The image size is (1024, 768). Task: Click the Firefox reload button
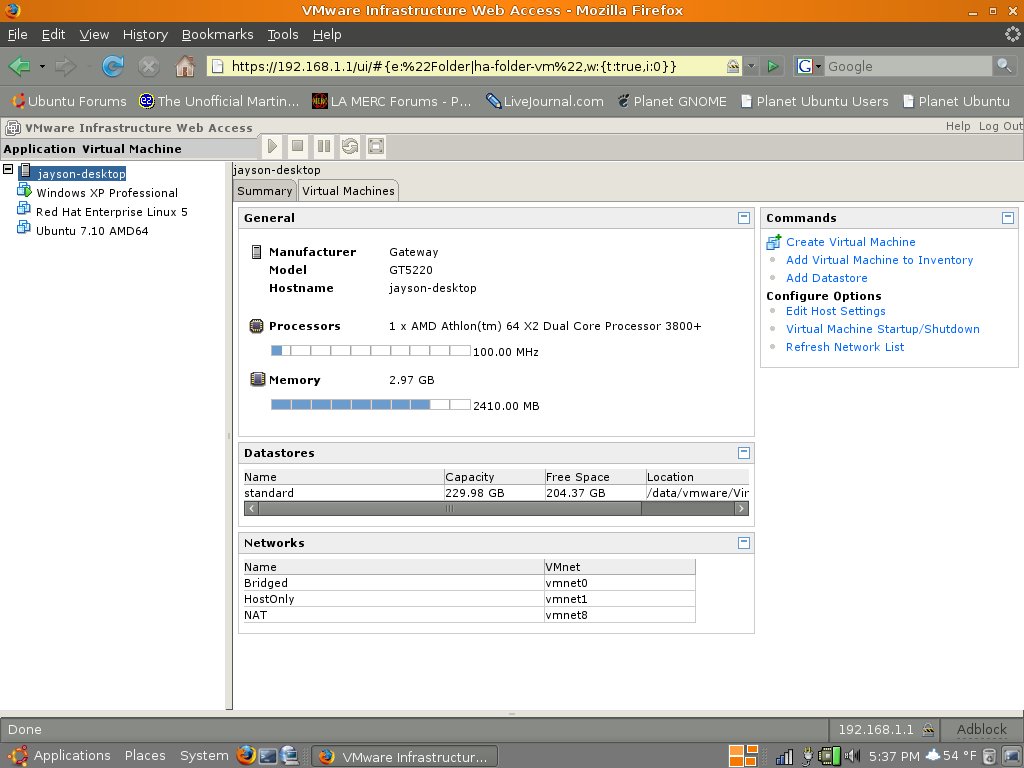(112, 66)
